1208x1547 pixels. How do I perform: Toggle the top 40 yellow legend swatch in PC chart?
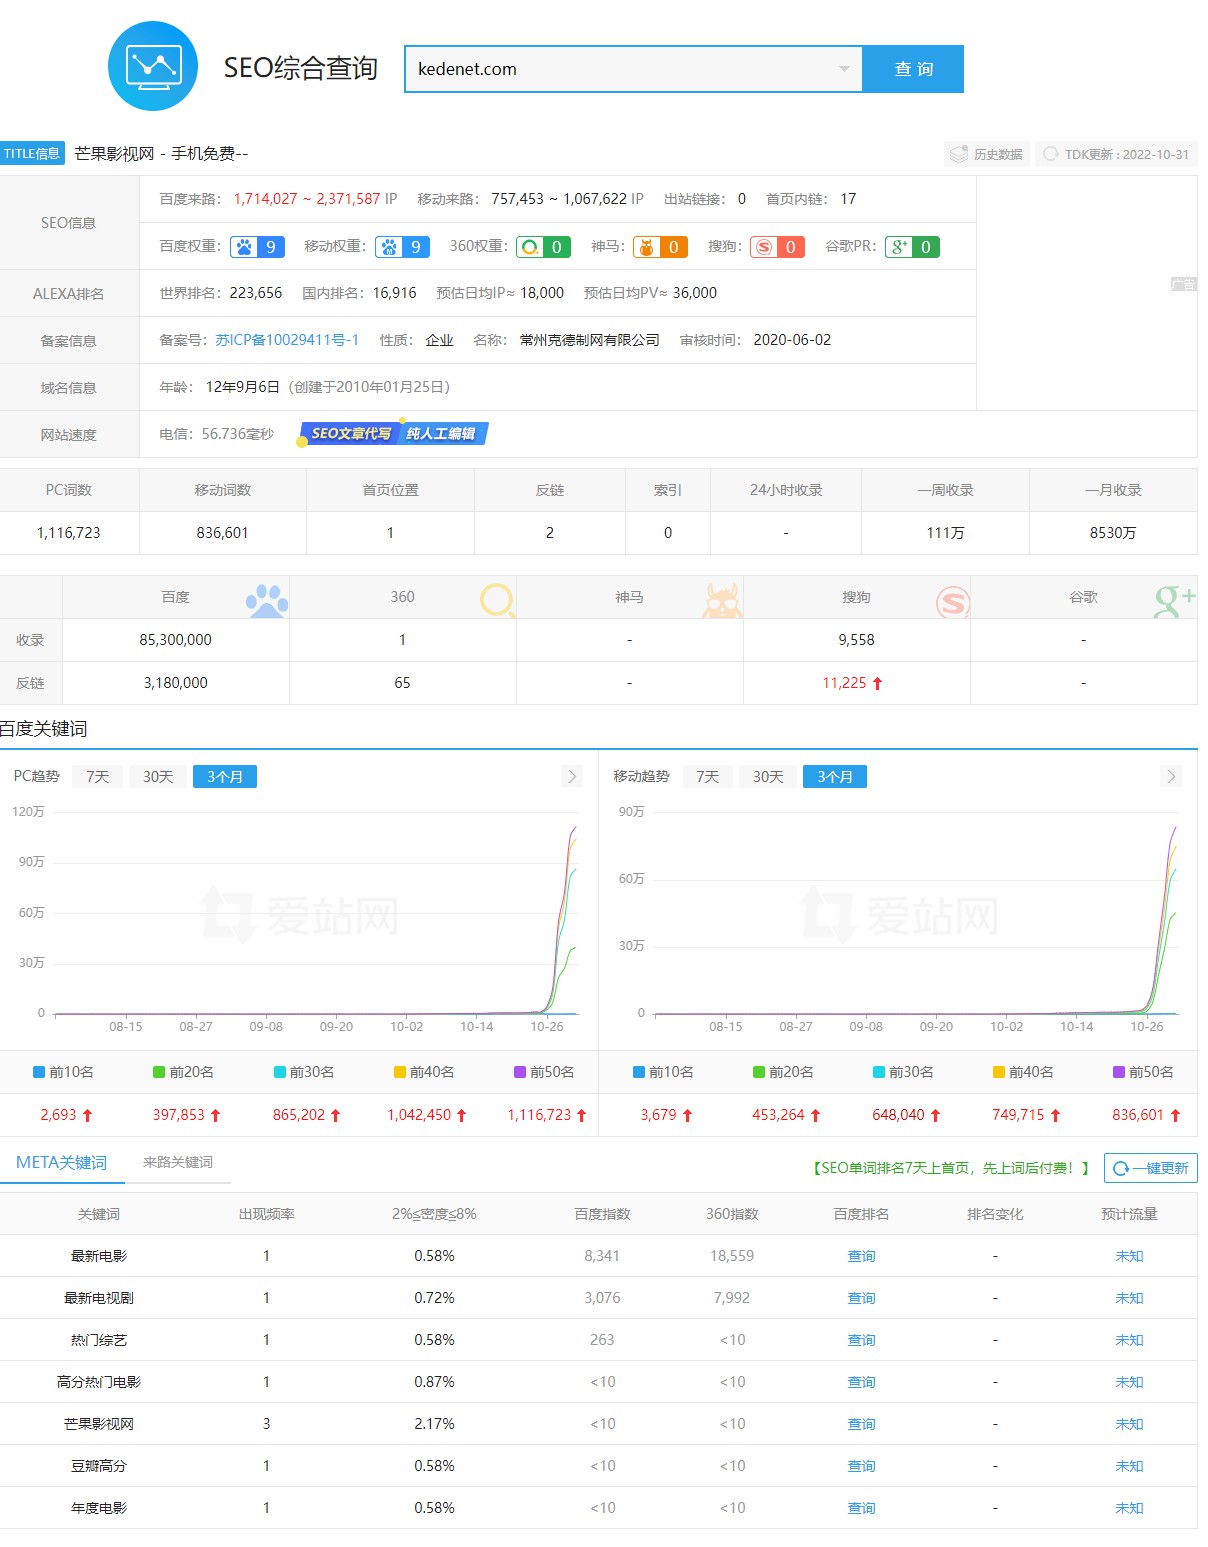(x=400, y=1072)
